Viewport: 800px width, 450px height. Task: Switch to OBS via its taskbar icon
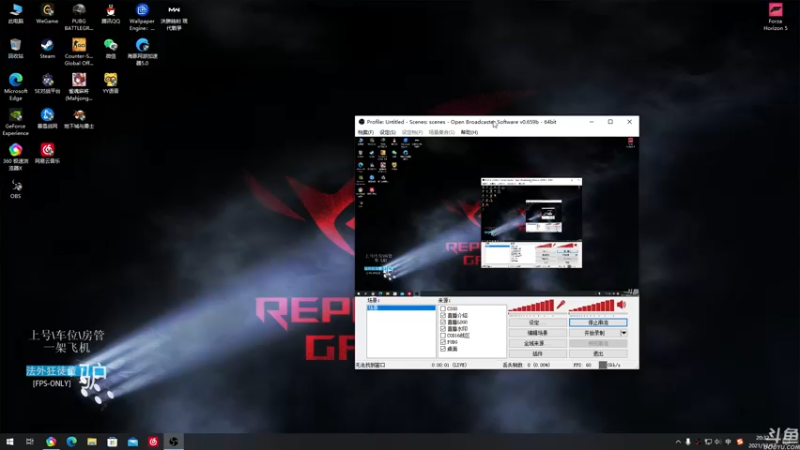pyautogui.click(x=173, y=441)
